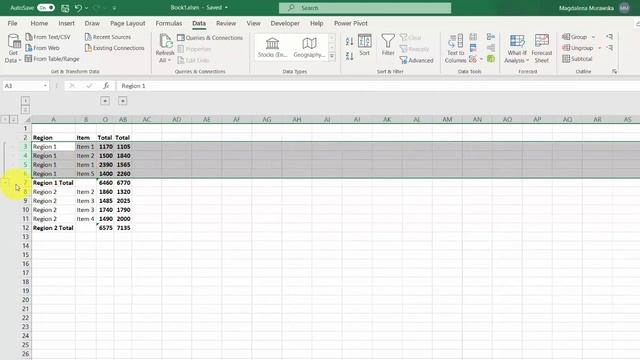
Task: Open the Refresh All dropdown
Action: [165, 60]
